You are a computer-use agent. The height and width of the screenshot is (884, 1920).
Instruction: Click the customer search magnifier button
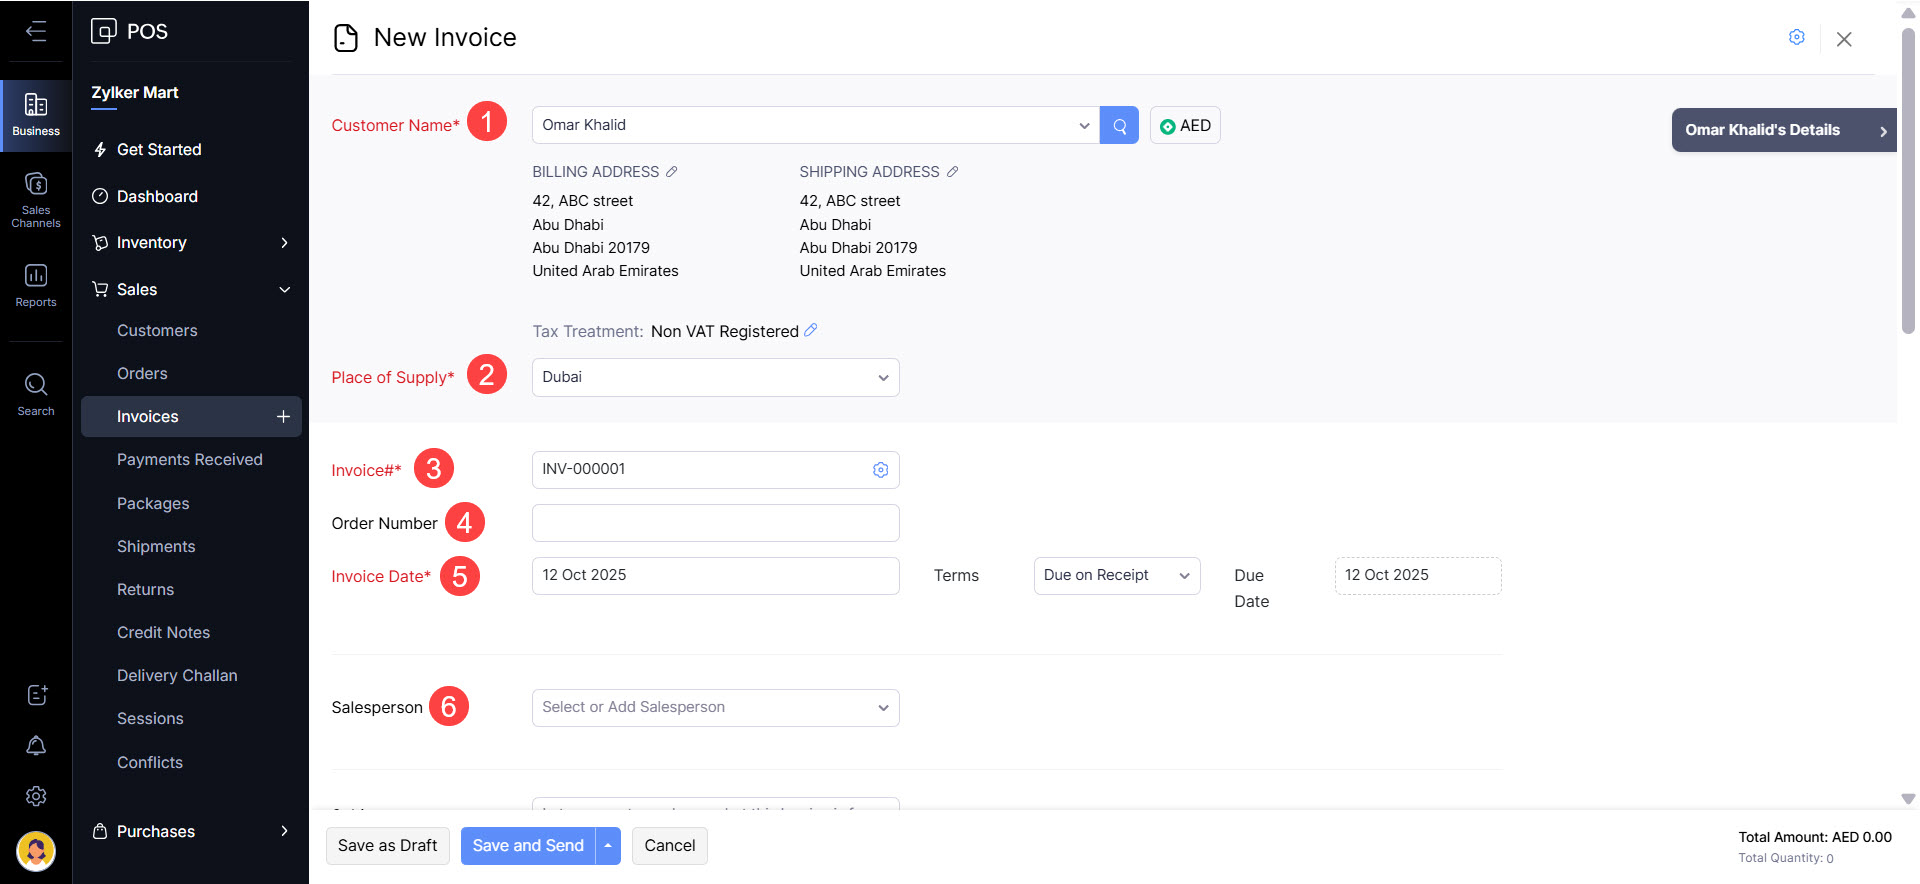(1119, 126)
